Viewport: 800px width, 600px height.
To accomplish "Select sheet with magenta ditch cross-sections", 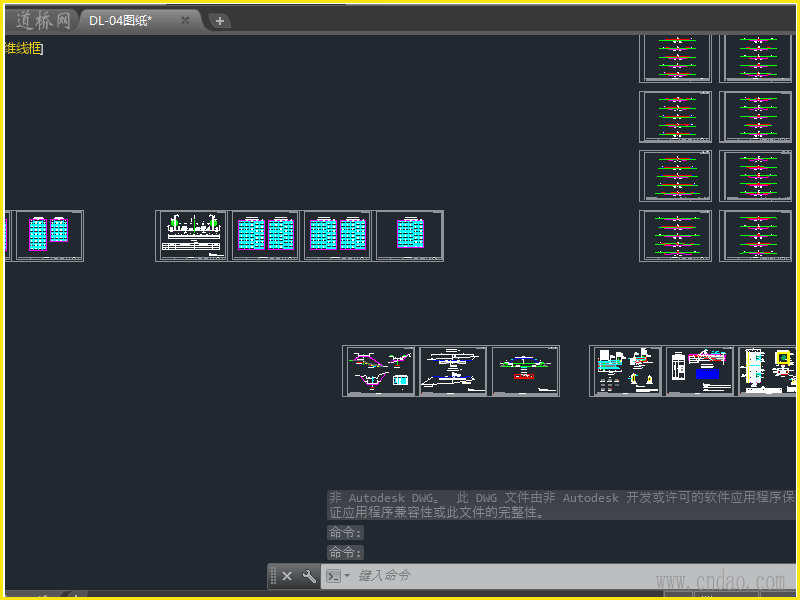I will [379, 371].
